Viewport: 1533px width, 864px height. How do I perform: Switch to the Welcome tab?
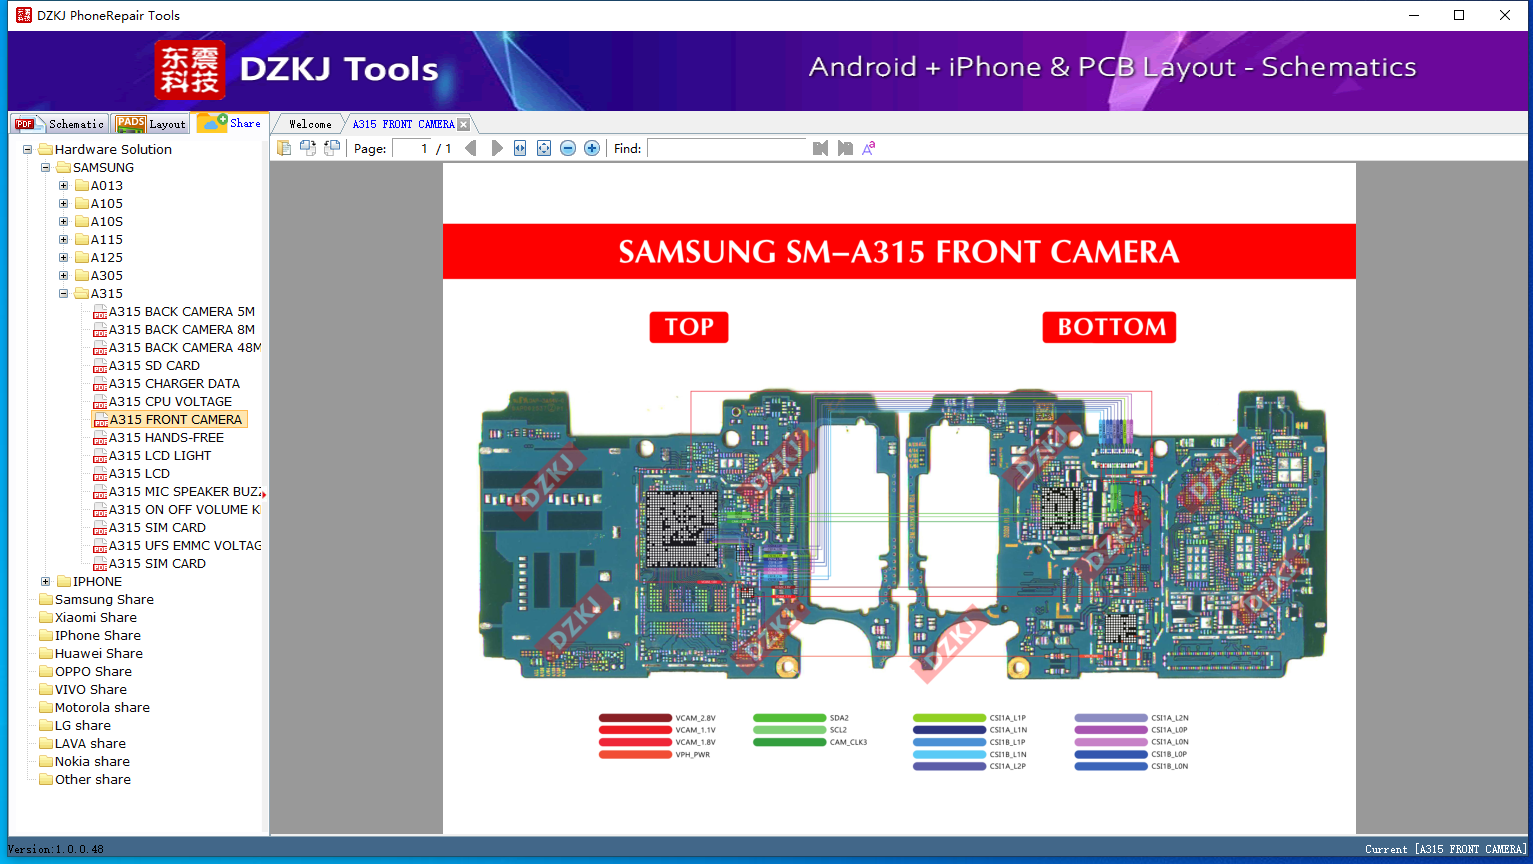tap(310, 124)
